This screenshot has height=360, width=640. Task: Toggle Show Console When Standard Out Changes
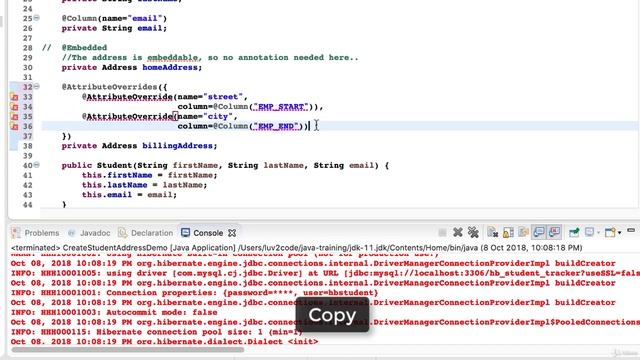point(539,232)
